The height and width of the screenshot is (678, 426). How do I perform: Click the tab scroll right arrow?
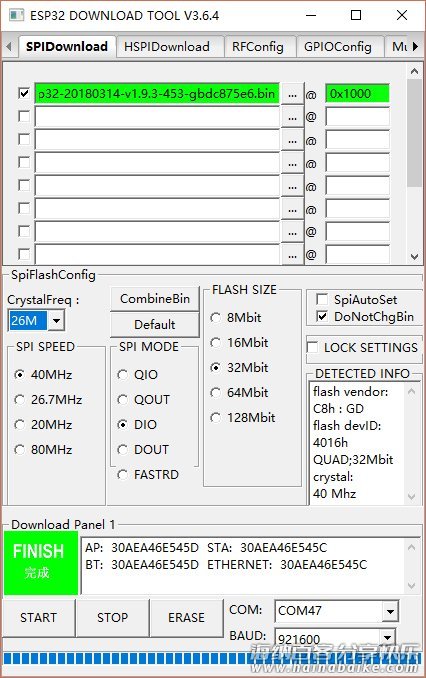[415, 46]
